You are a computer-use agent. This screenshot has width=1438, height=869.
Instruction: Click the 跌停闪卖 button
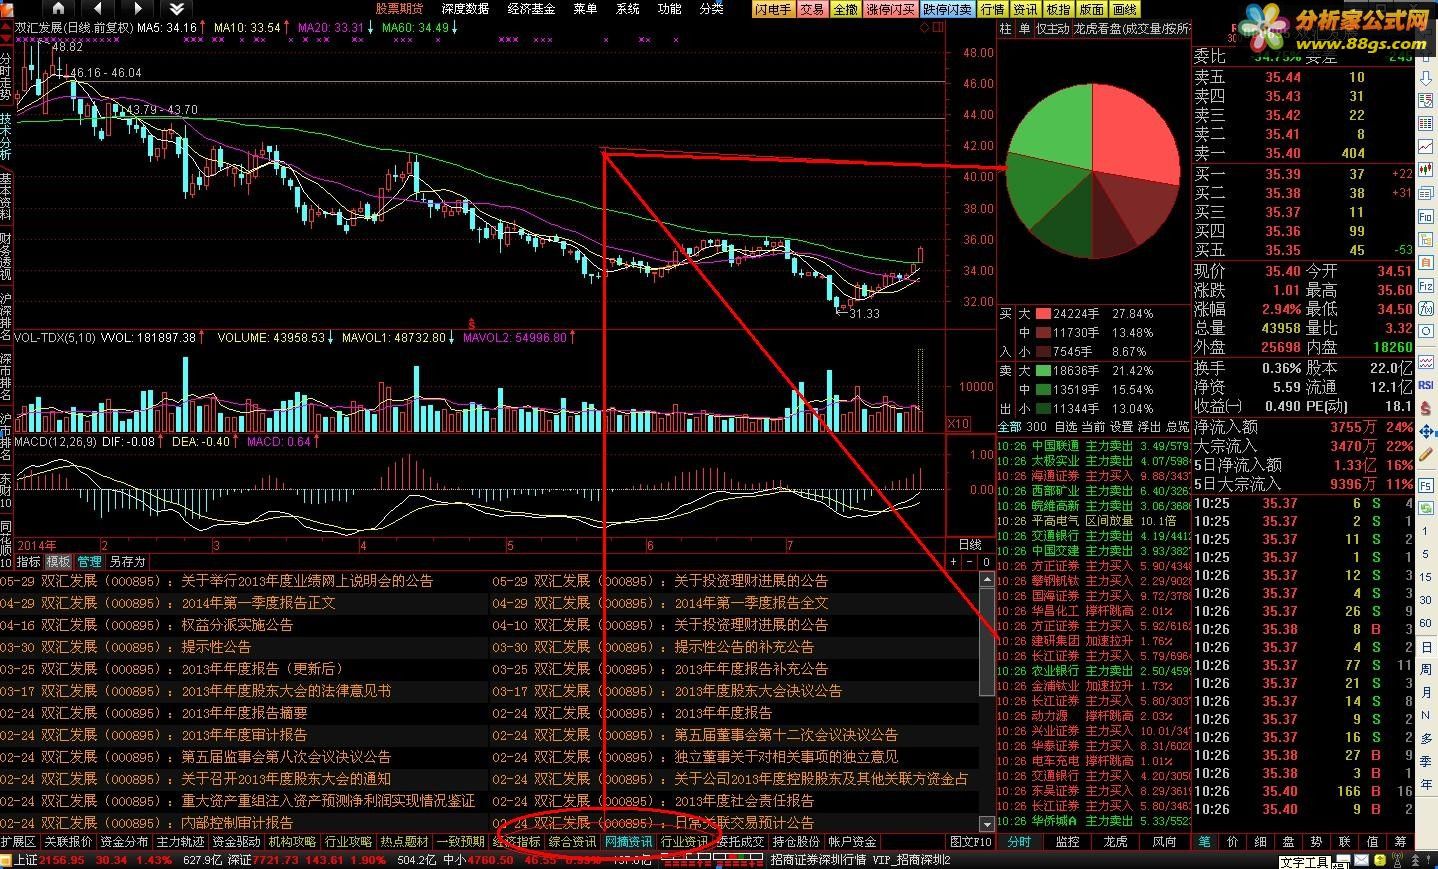click(947, 9)
